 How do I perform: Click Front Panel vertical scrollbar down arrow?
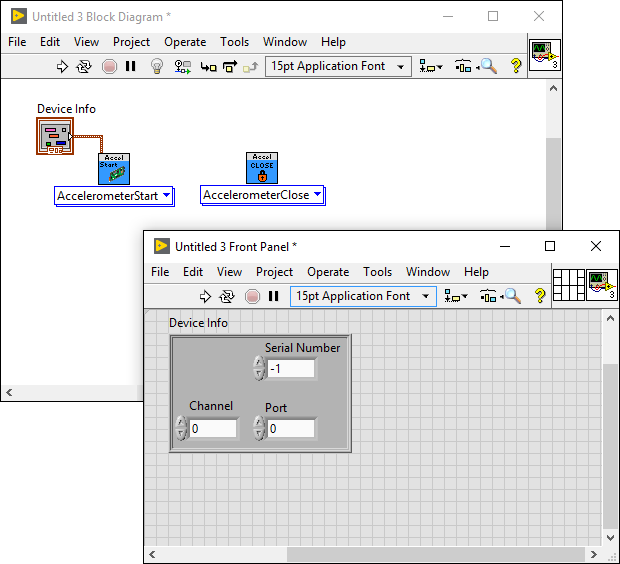pos(610,538)
